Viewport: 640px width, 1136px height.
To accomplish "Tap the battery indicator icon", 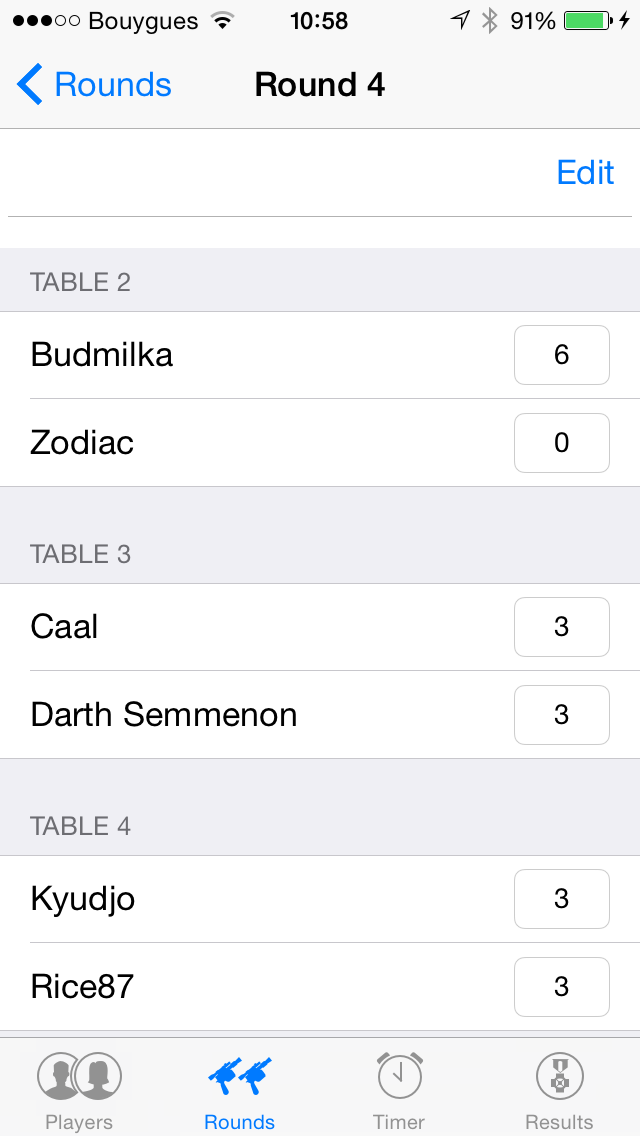I will (588, 21).
